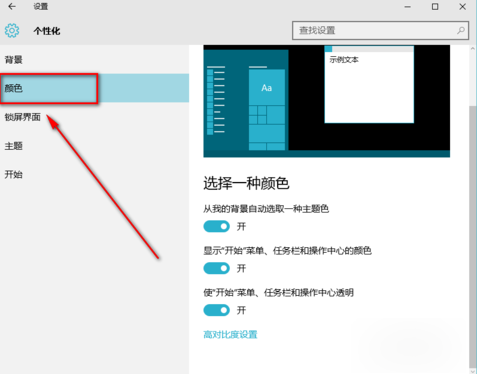Maximize the Settings window
The height and width of the screenshot is (374, 477).
[435, 7]
